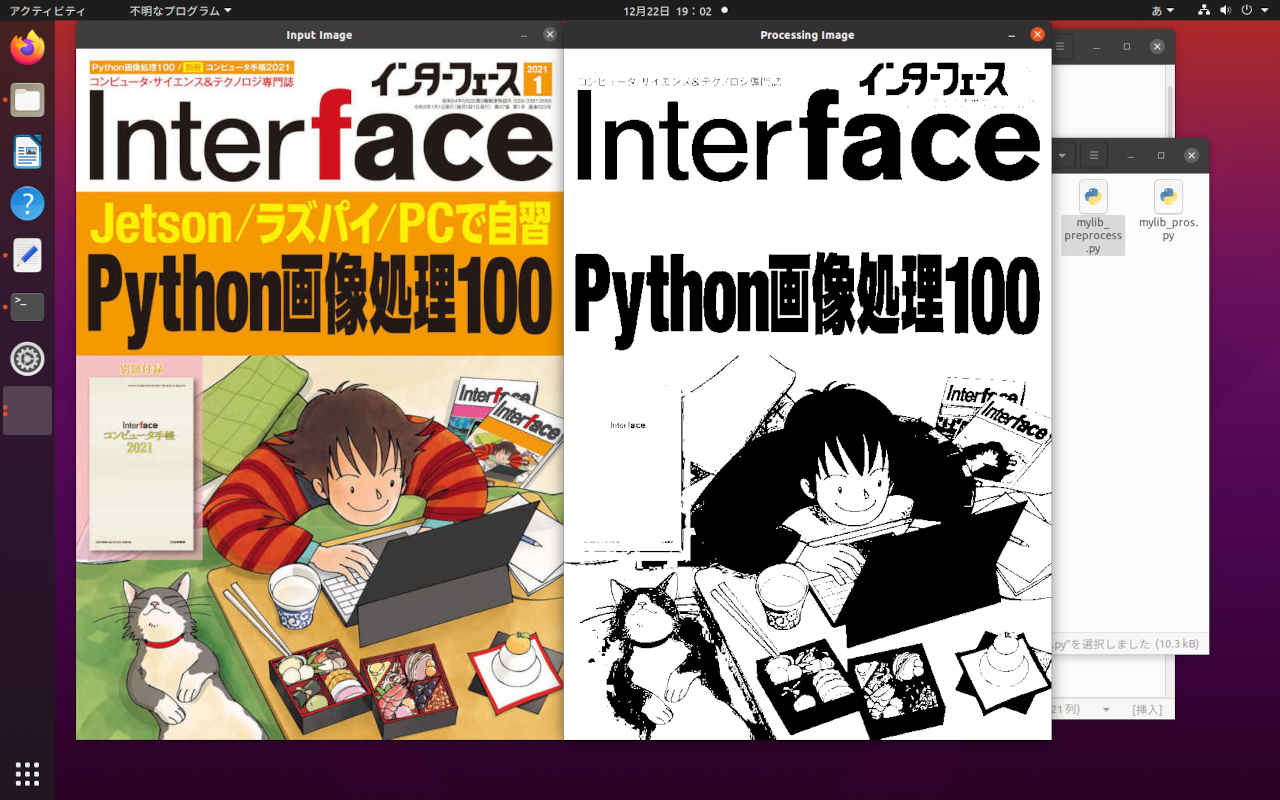This screenshot has height=800, width=1280.
Task: Launch the Files manager from the dock
Action: [x=27, y=100]
